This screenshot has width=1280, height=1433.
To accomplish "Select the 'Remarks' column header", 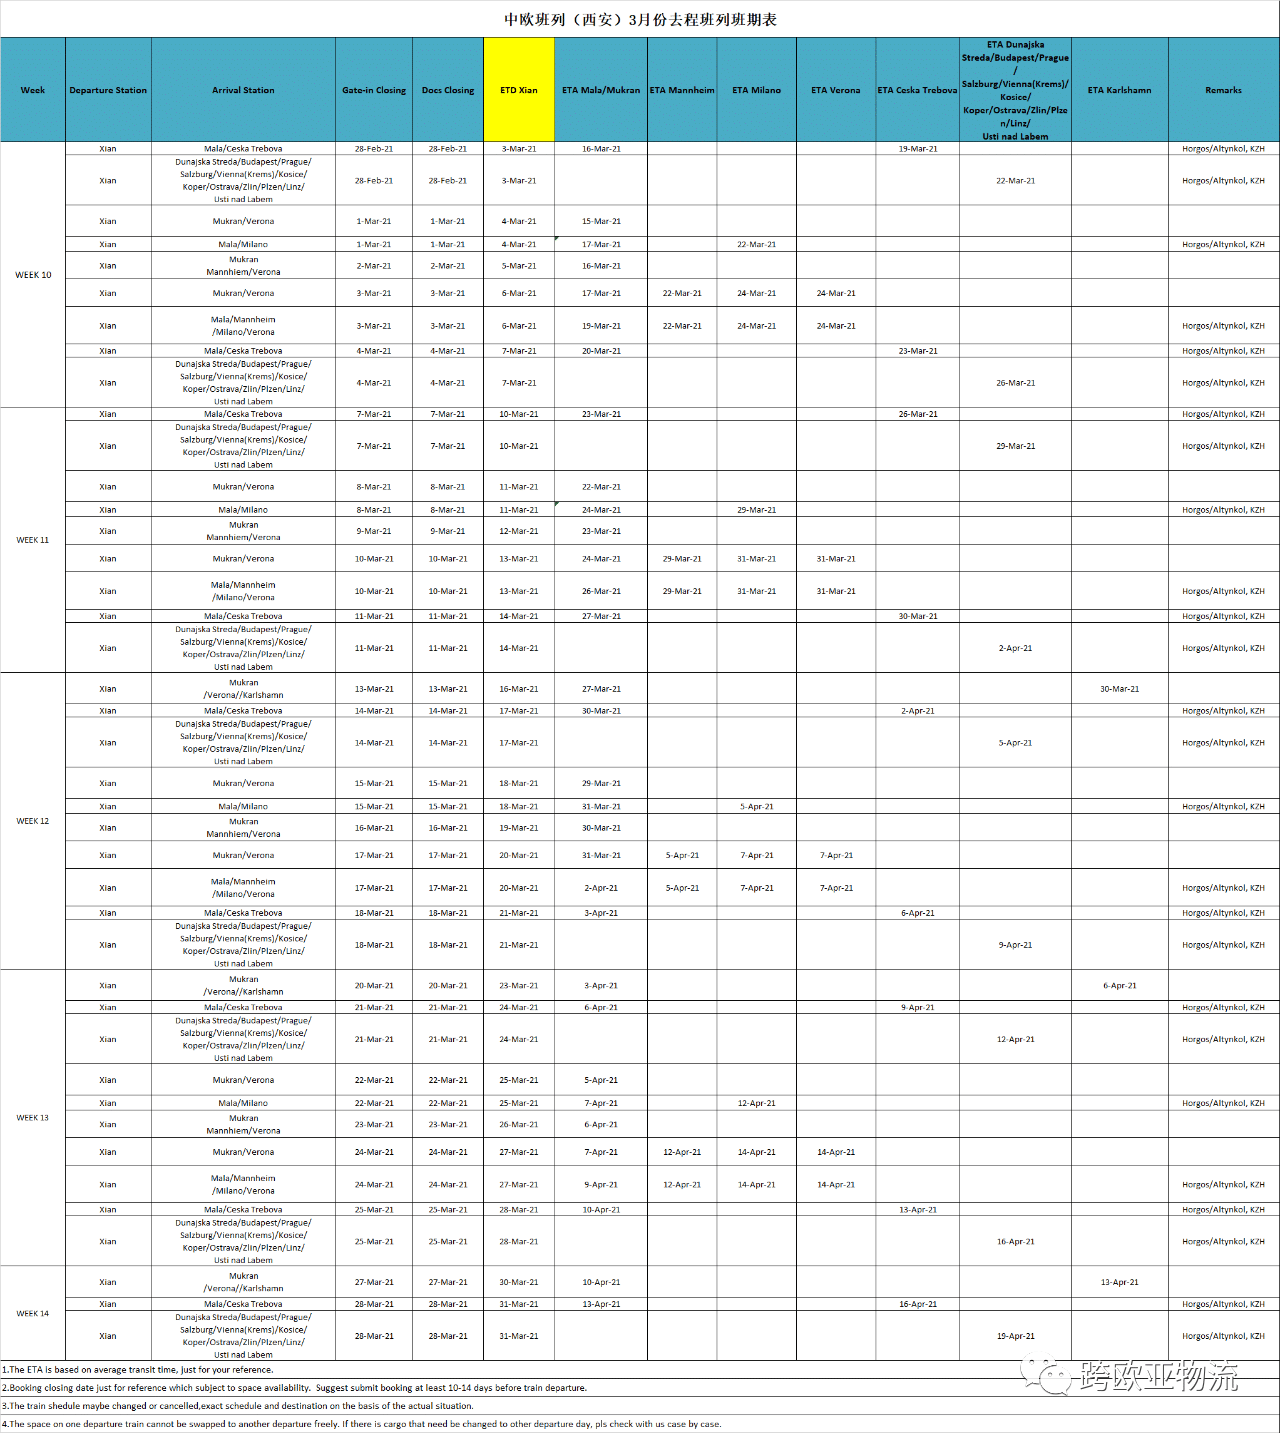I will (x=1223, y=90).
